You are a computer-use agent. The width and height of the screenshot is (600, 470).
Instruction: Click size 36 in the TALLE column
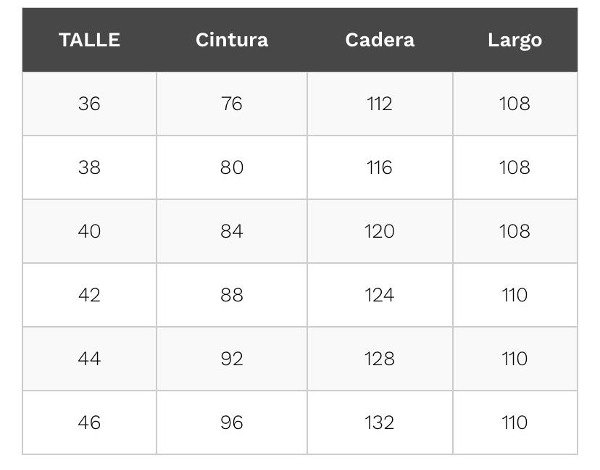pyautogui.click(x=89, y=104)
